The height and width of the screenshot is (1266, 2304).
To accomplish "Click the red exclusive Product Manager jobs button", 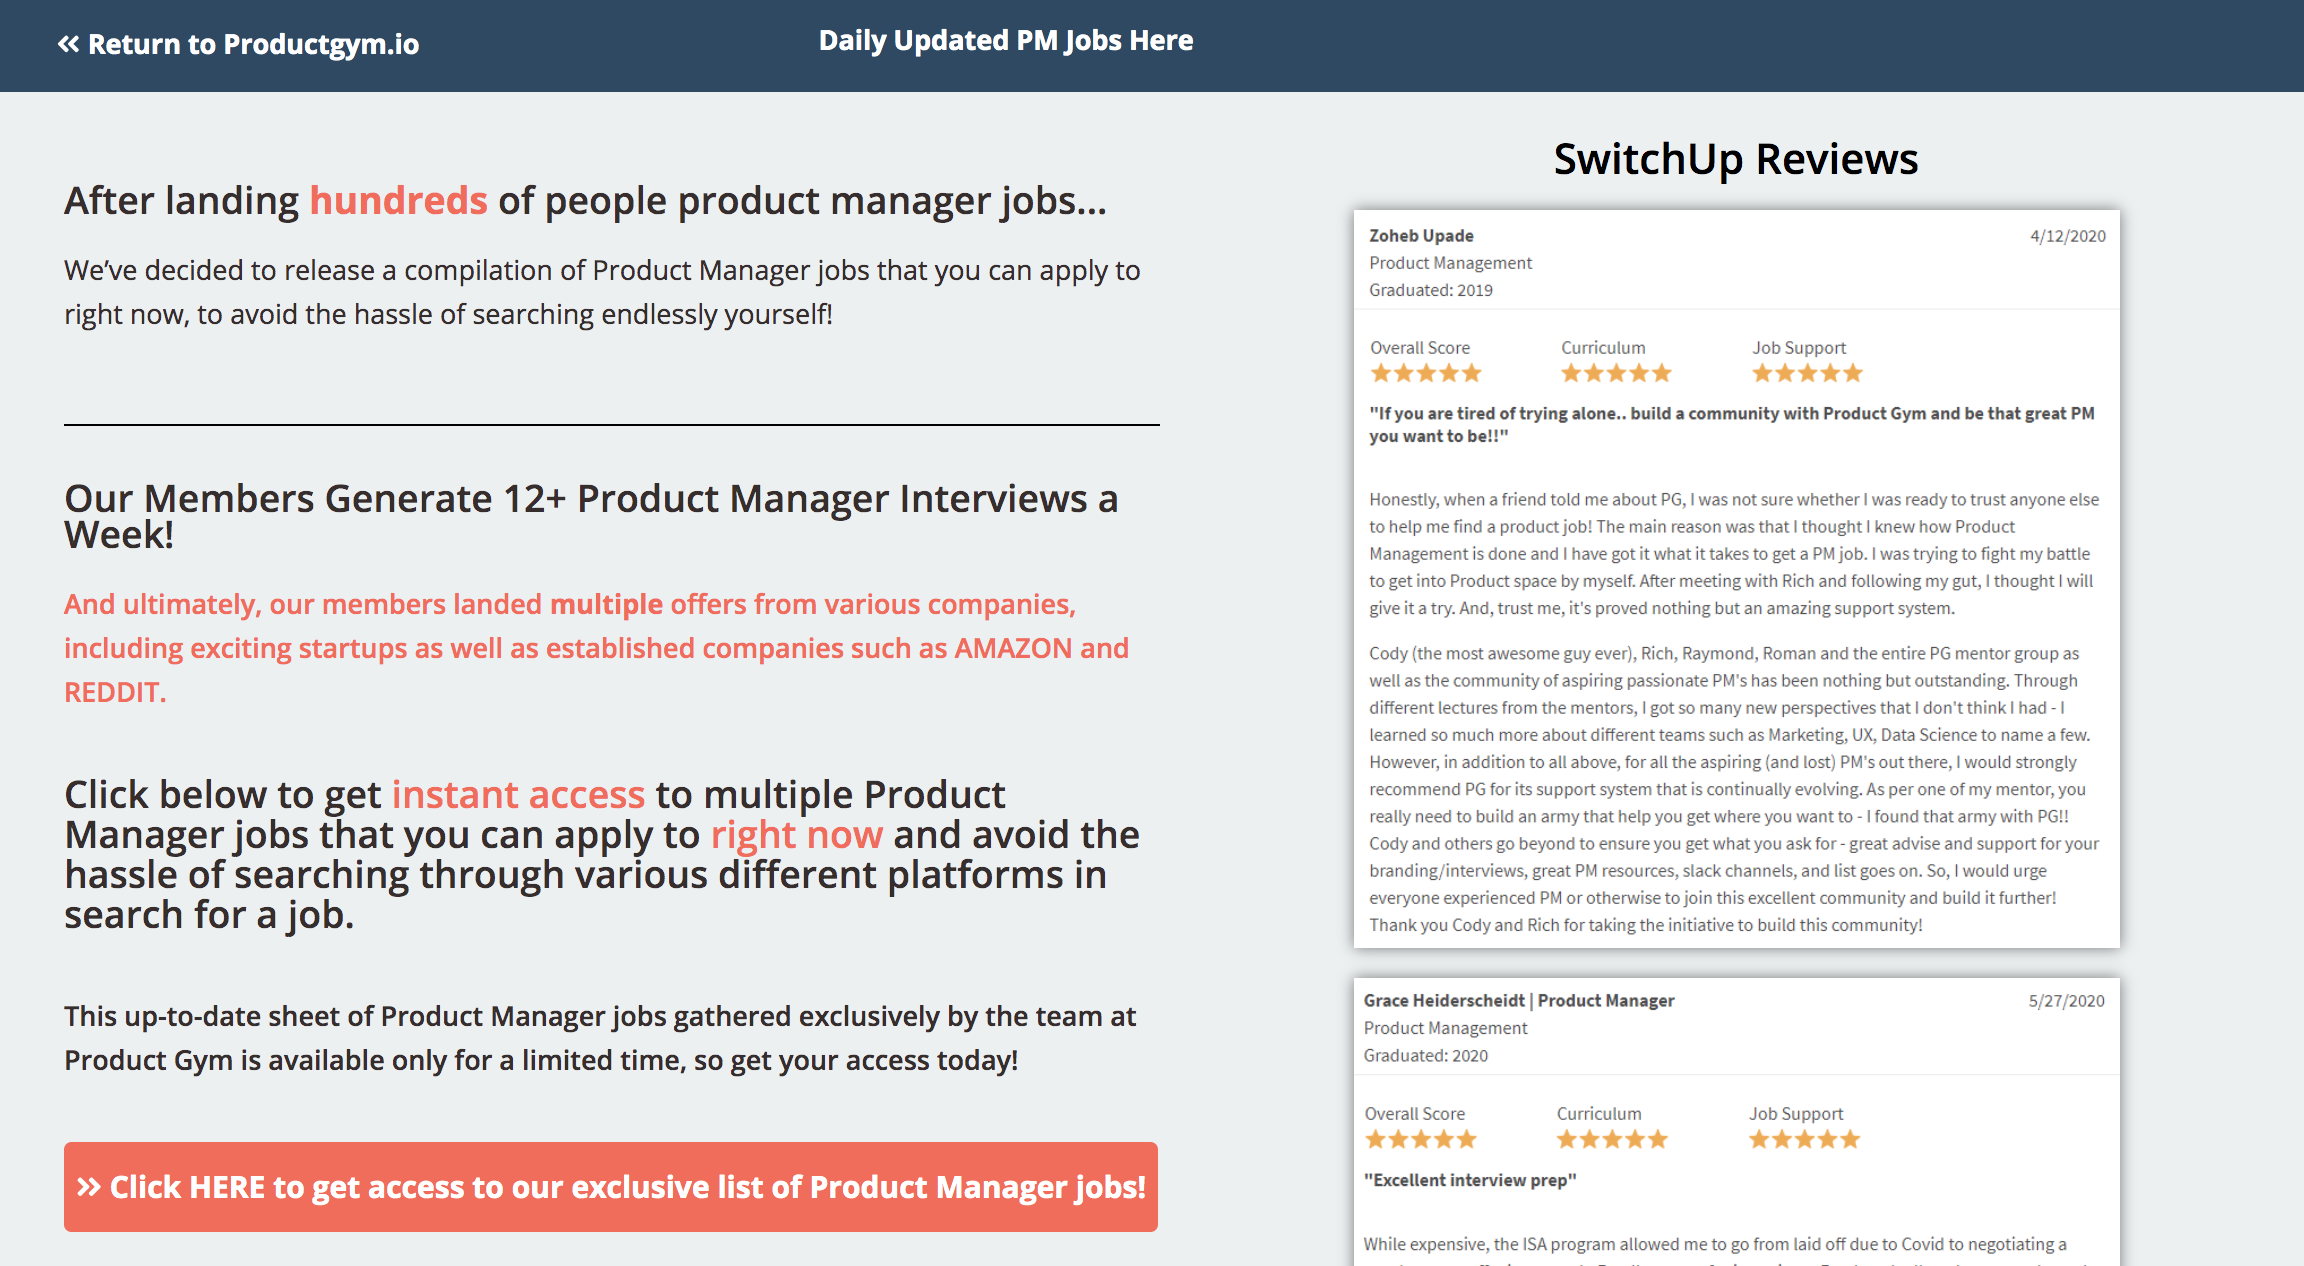I will [x=611, y=1187].
